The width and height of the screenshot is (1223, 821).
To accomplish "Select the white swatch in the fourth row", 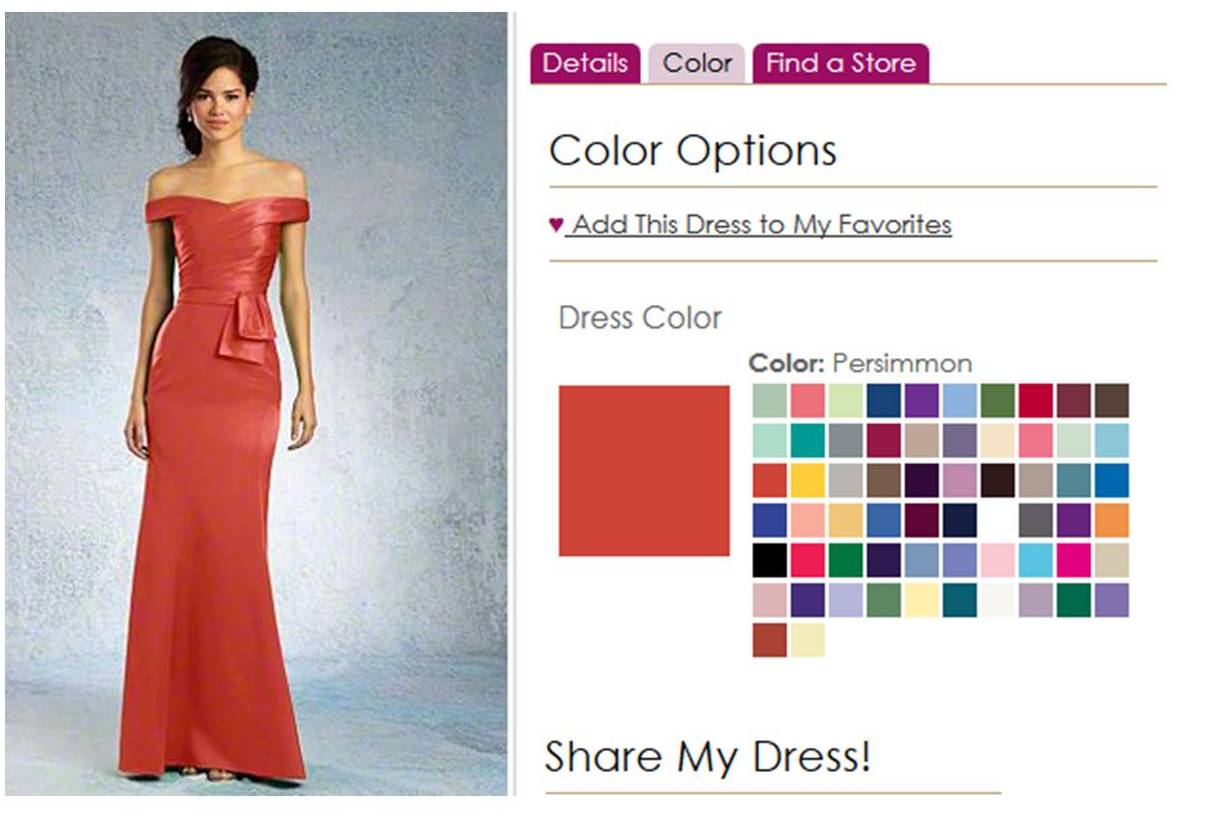I will pos(998,520).
